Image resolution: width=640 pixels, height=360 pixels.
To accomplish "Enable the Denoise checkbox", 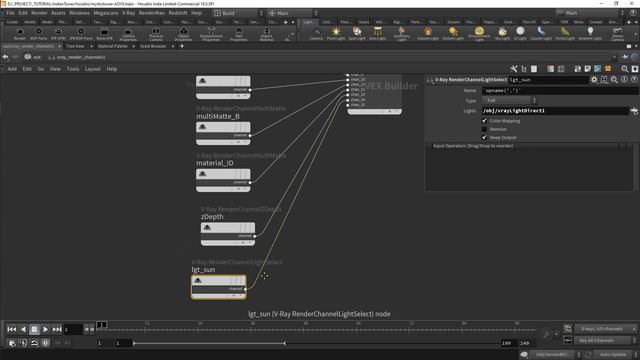I will pos(484,129).
